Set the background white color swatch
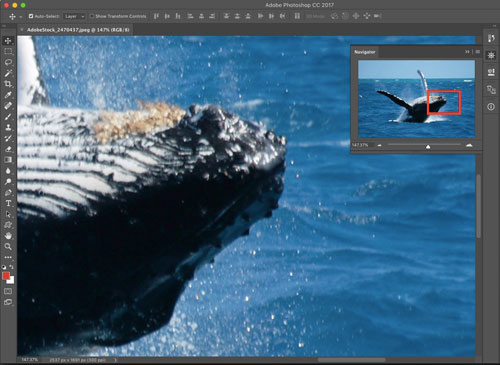The width and height of the screenshot is (500, 365). tap(12, 281)
